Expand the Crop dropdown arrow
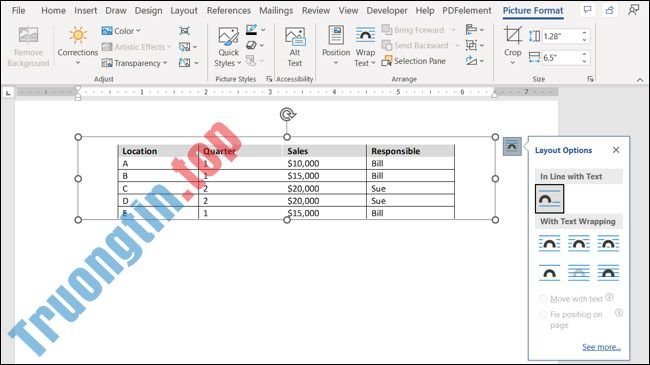This screenshot has width=650, height=365. (x=513, y=63)
